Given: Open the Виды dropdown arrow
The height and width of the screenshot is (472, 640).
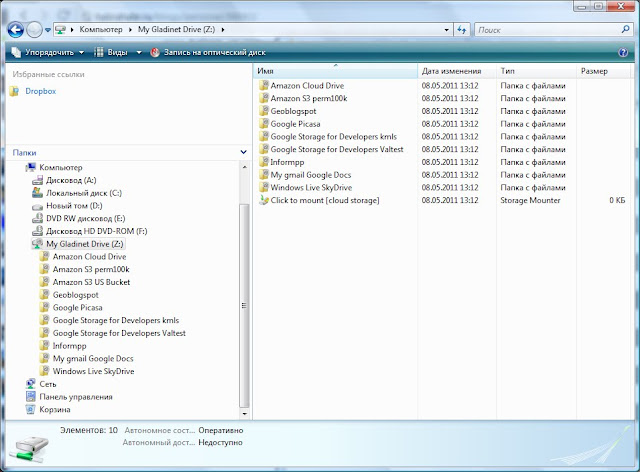Looking at the screenshot, I should coord(139,52).
